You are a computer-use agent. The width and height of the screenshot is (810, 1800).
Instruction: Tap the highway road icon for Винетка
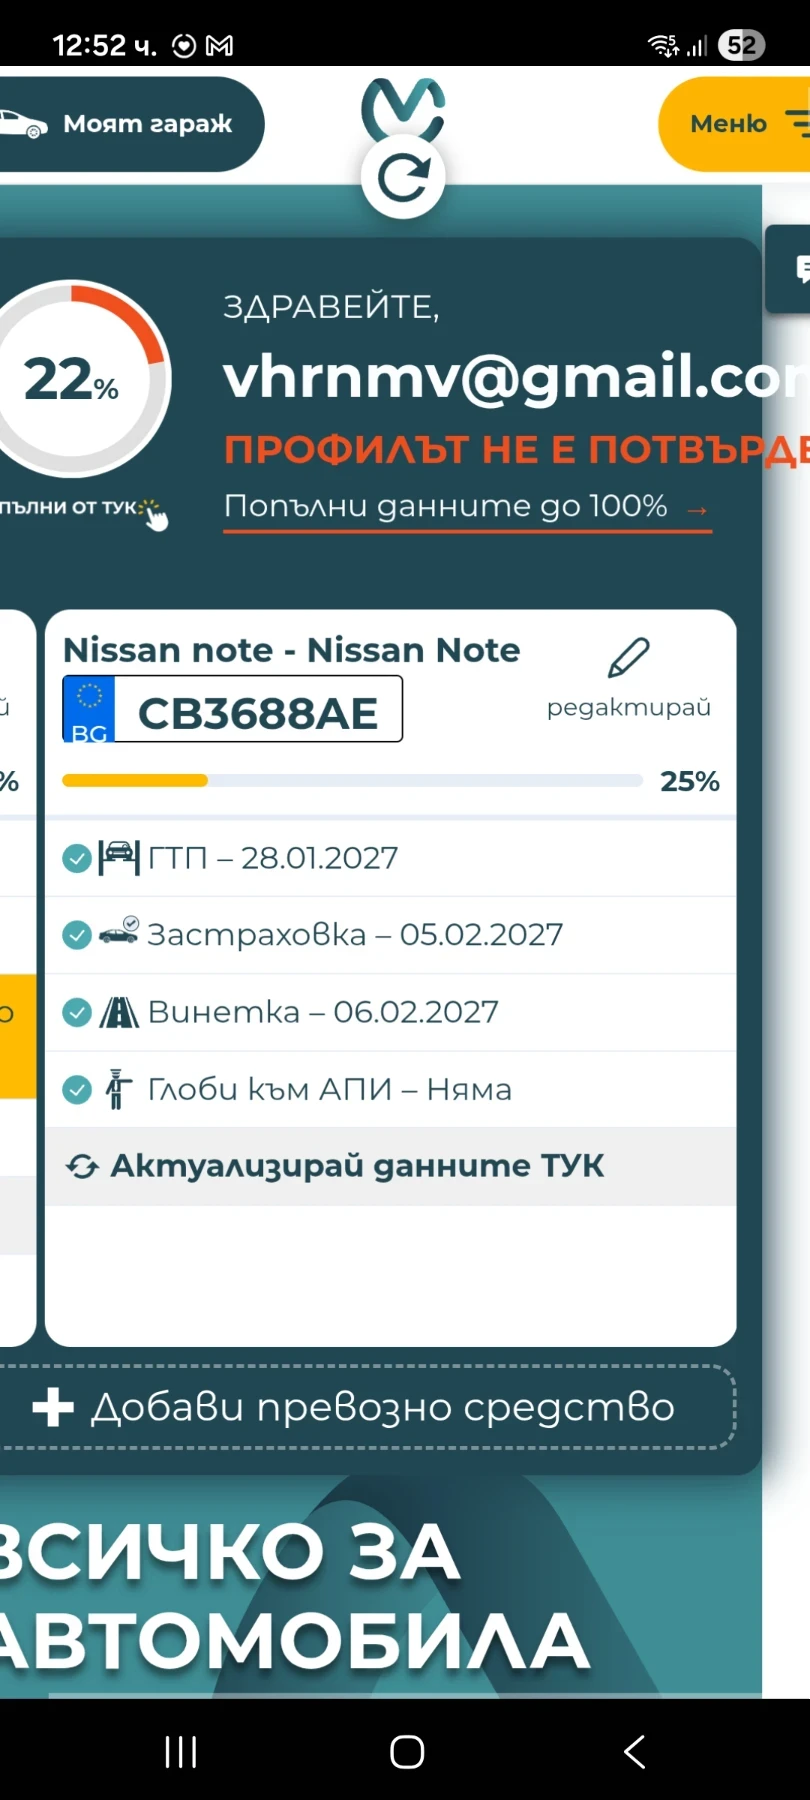point(119,1012)
